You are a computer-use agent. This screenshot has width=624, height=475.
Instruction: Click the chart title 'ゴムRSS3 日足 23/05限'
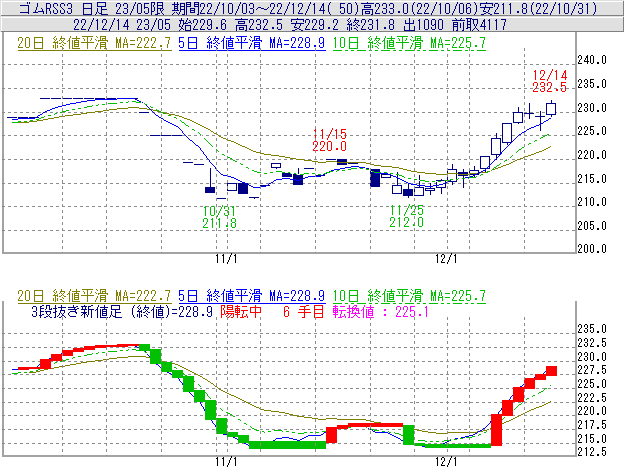(x=92, y=9)
